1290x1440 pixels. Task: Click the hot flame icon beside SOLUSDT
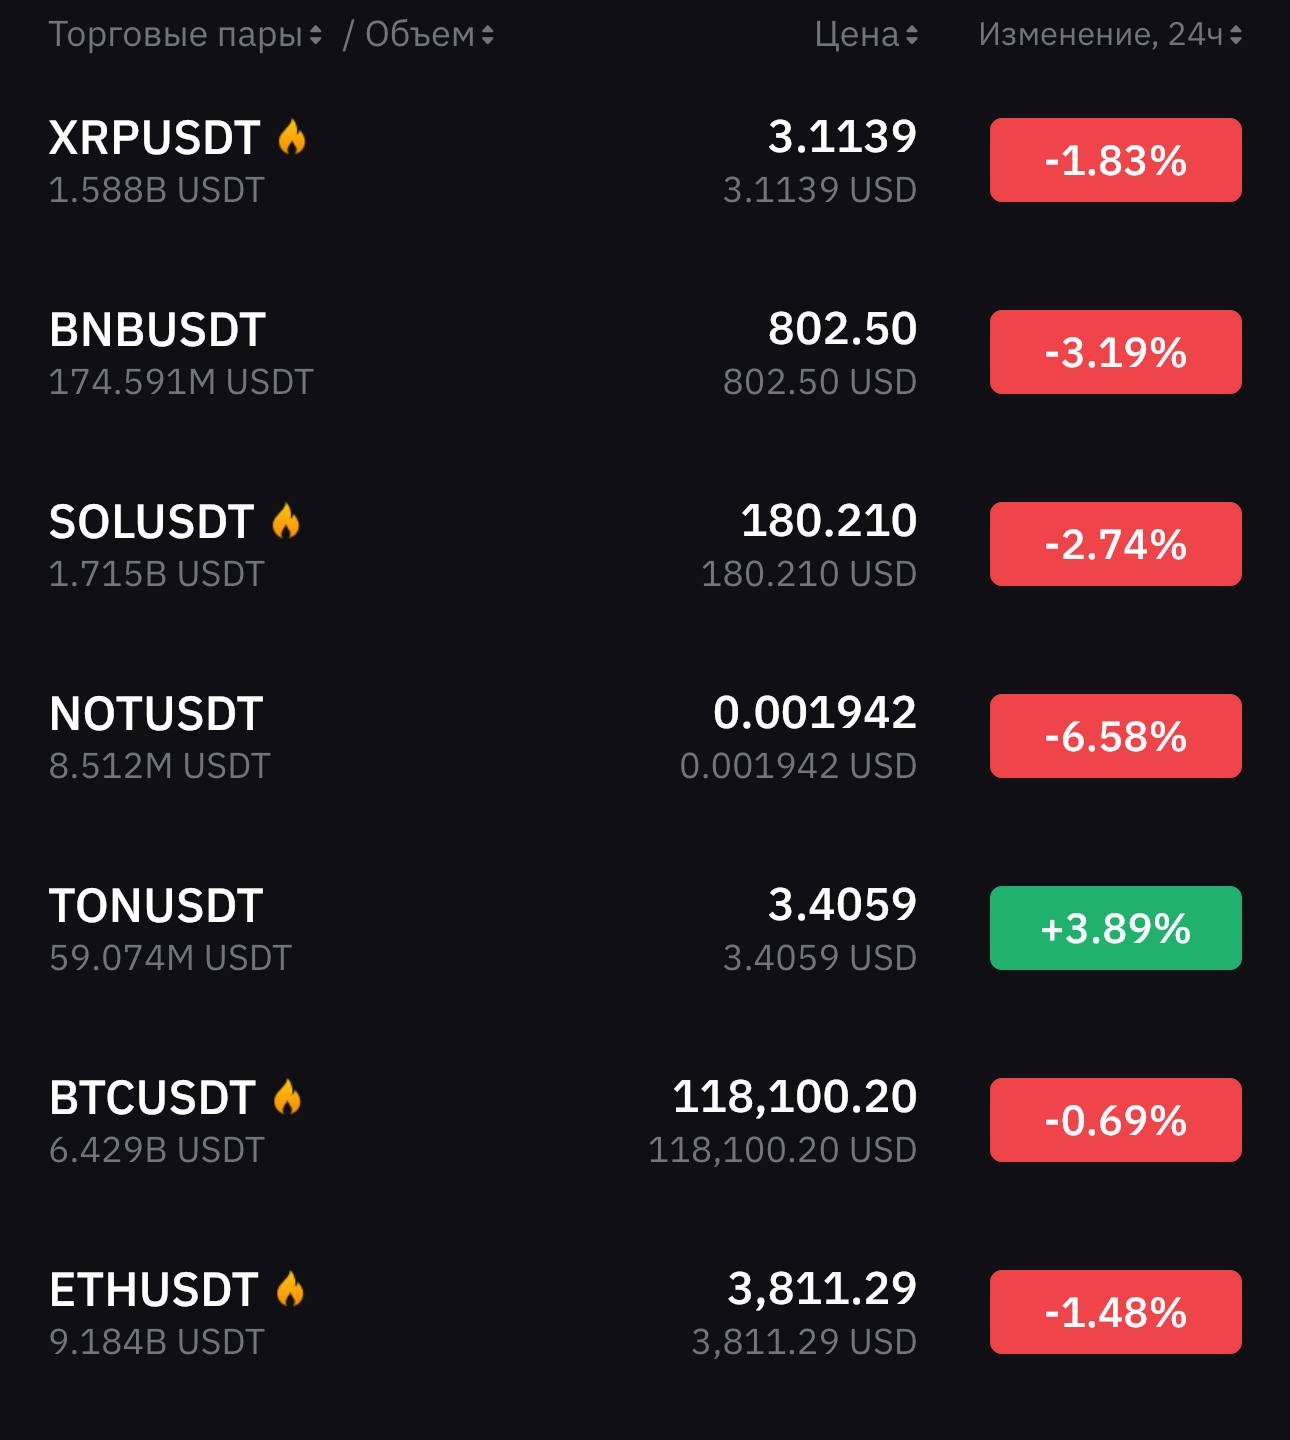pos(286,521)
